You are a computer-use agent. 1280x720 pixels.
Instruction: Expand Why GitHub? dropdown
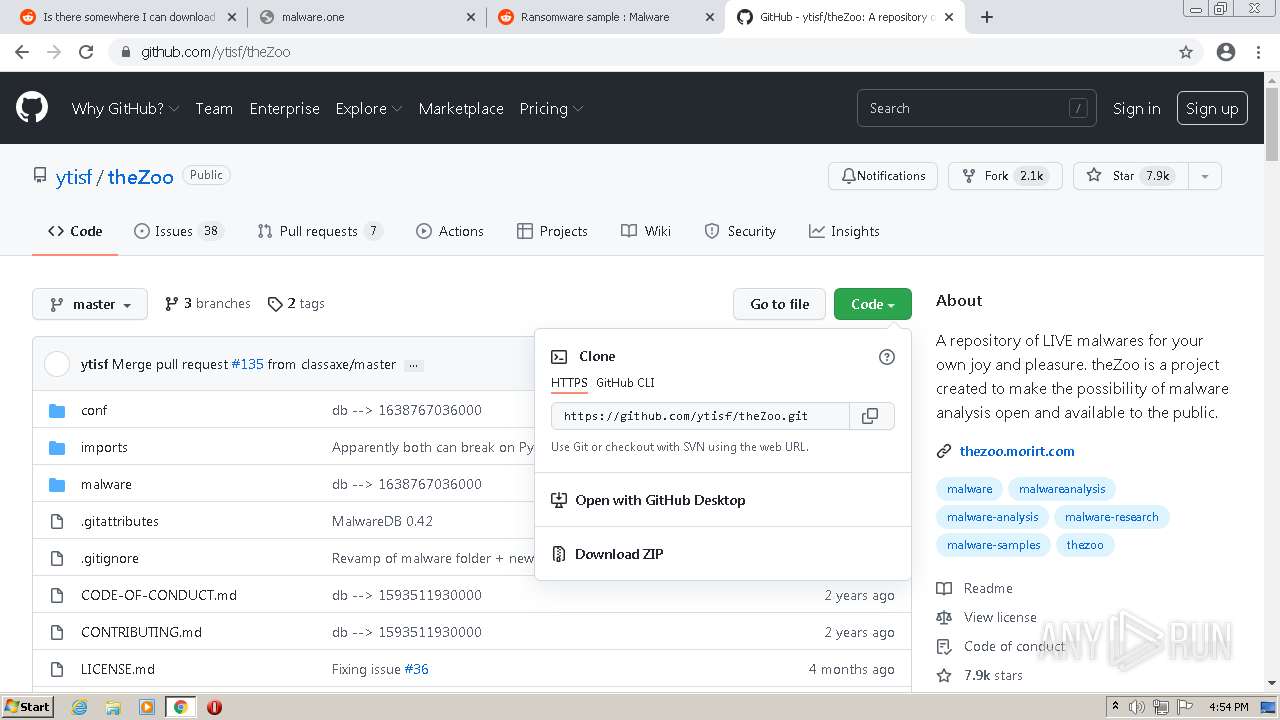[x=125, y=109]
